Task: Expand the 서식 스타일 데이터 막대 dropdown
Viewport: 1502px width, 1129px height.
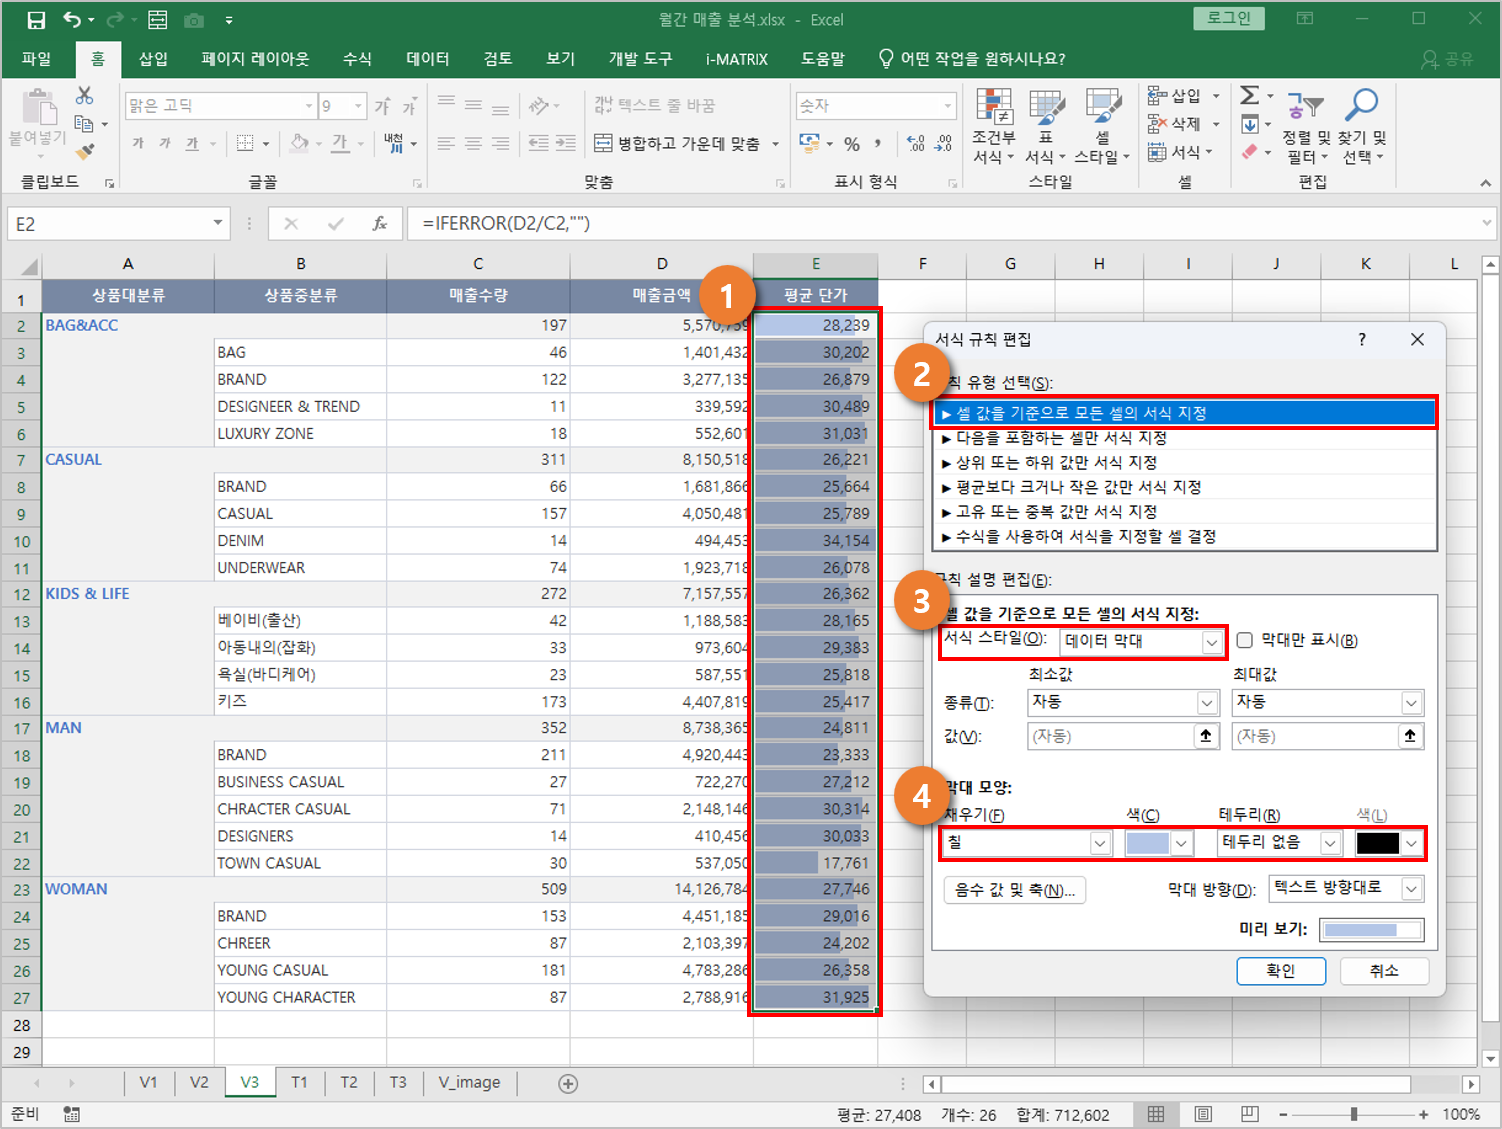Action: coord(1211,642)
